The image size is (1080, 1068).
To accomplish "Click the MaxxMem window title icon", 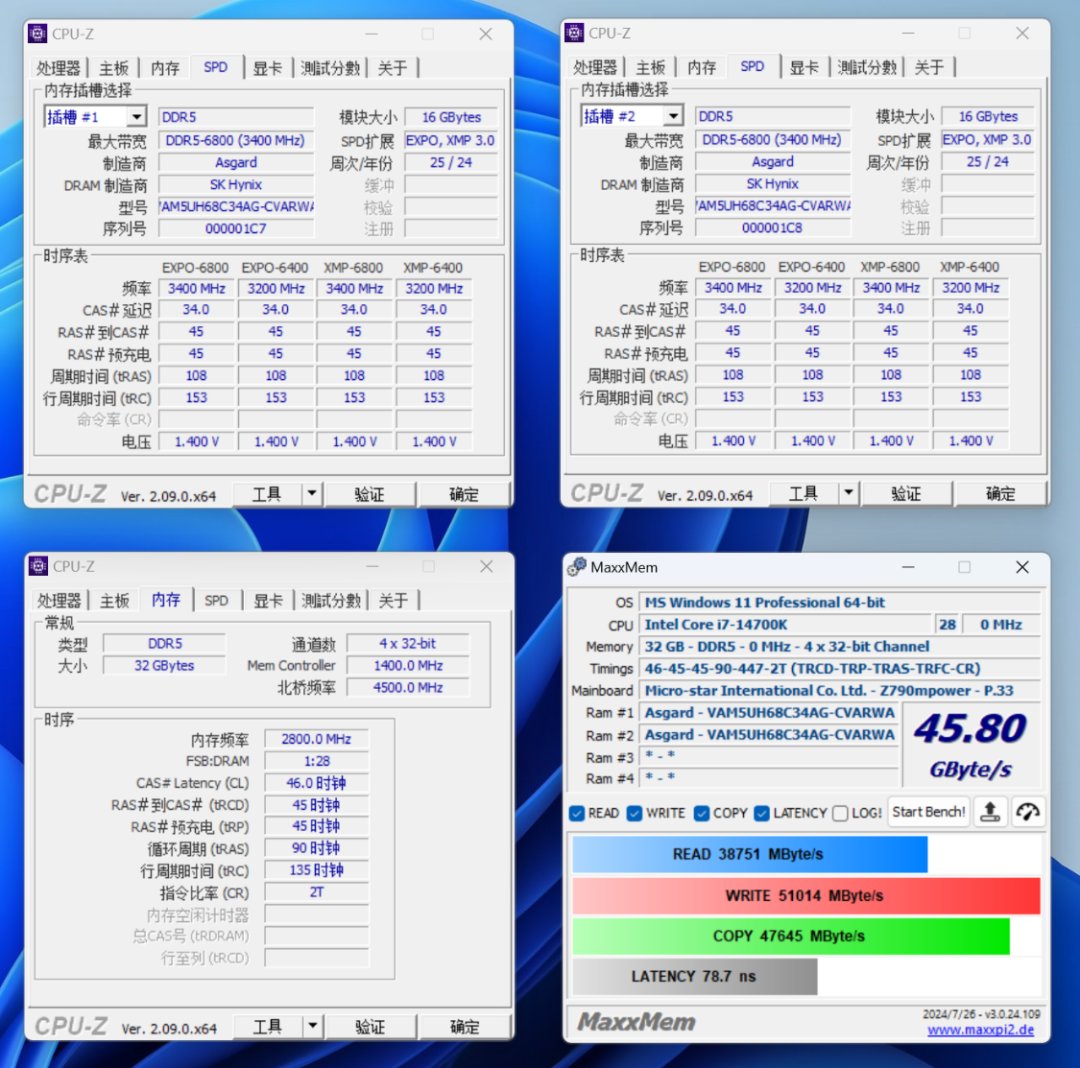I will 576,567.
